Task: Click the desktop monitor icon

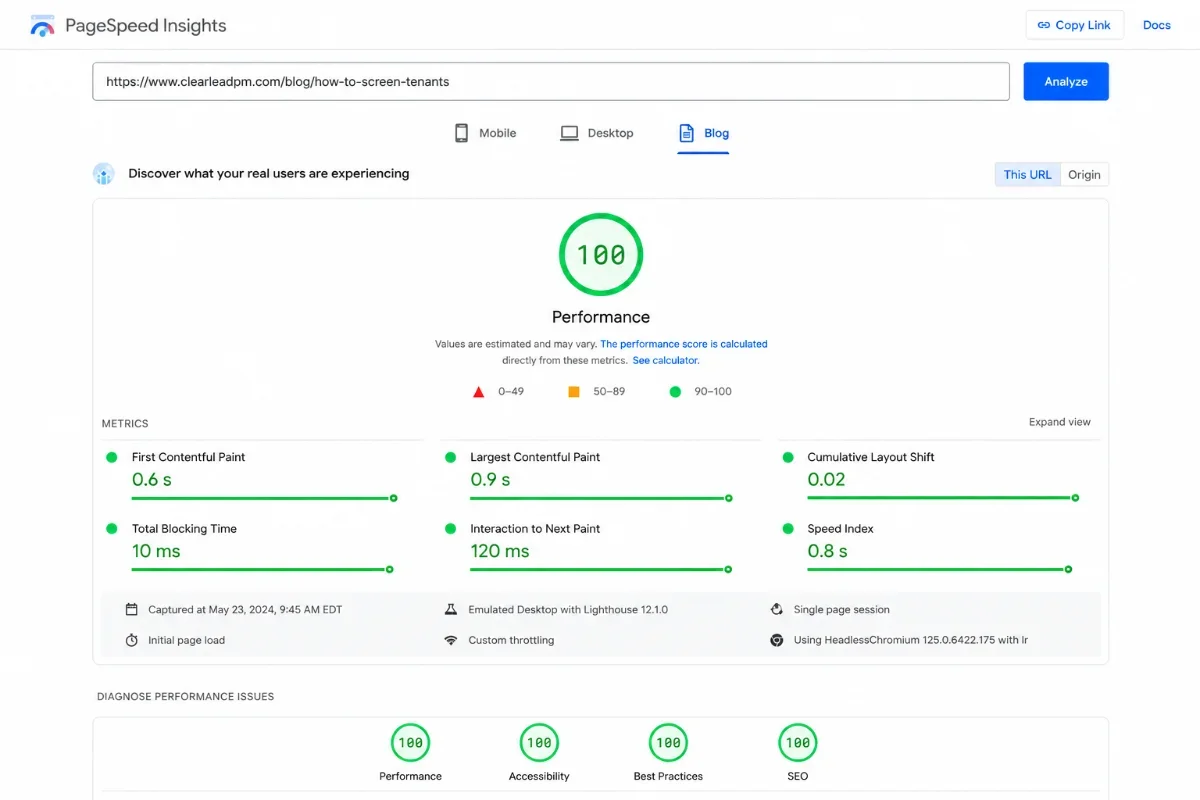Action: pos(569,133)
